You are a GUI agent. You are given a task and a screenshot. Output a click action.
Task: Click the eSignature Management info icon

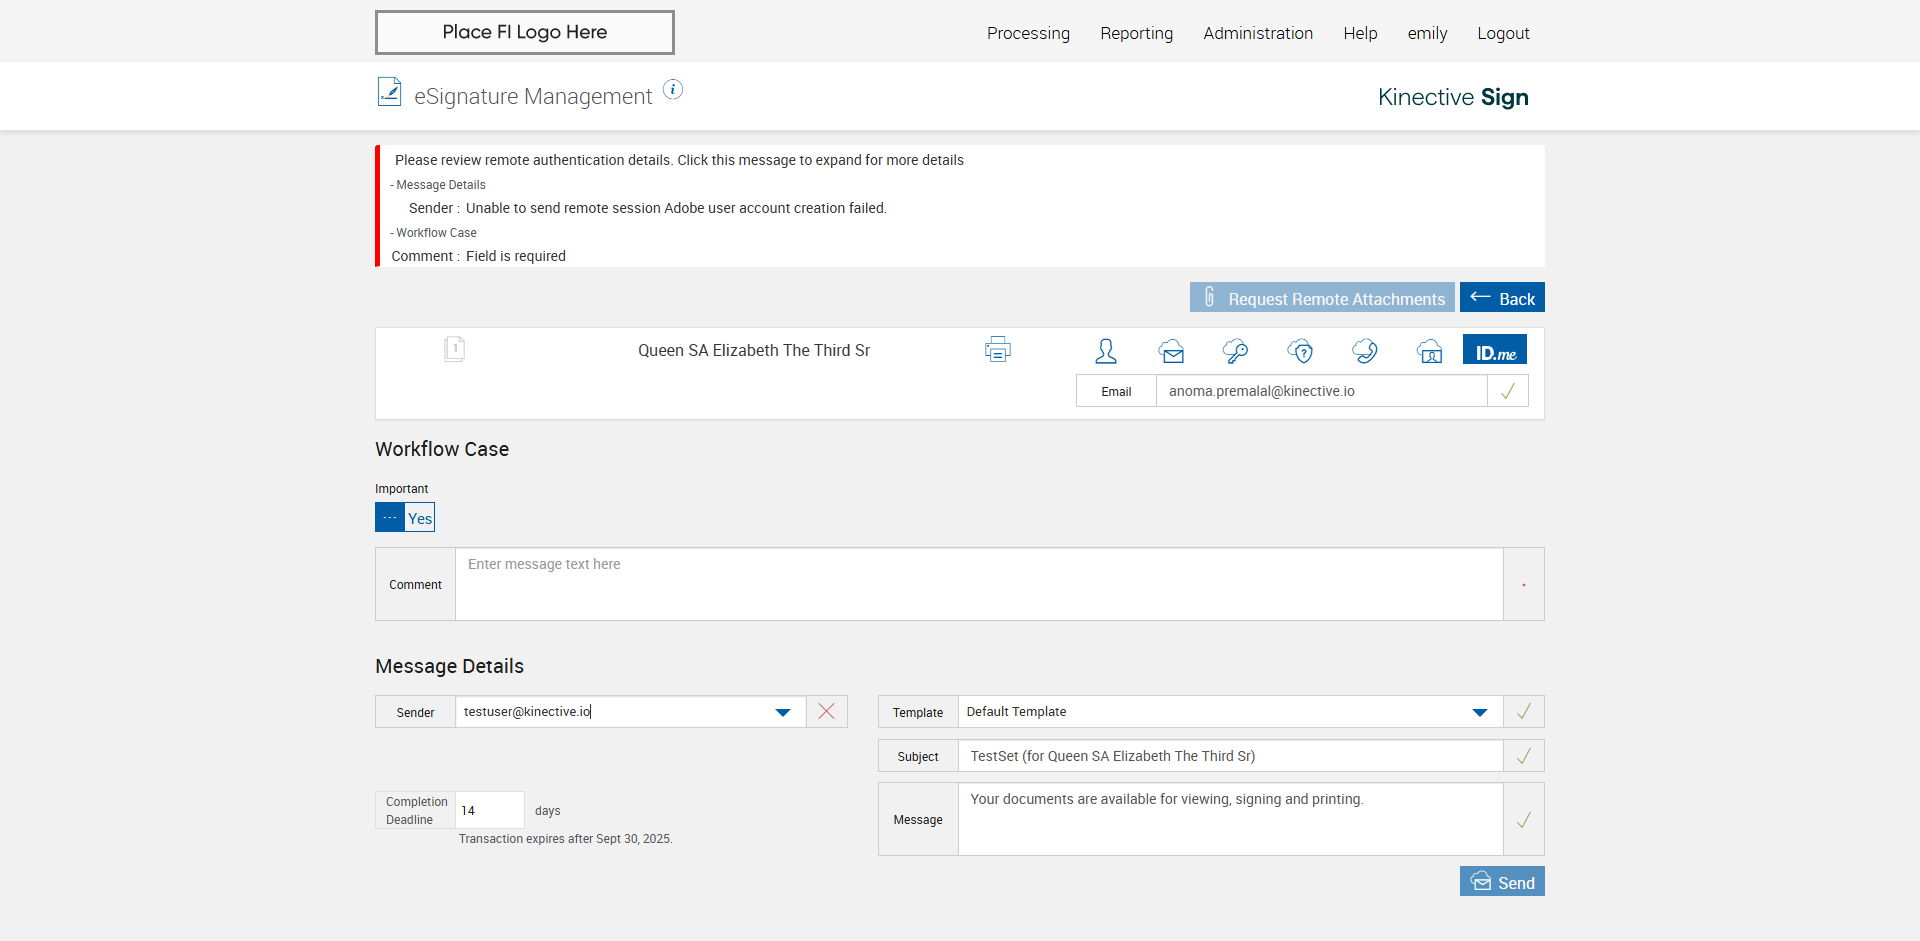(673, 90)
